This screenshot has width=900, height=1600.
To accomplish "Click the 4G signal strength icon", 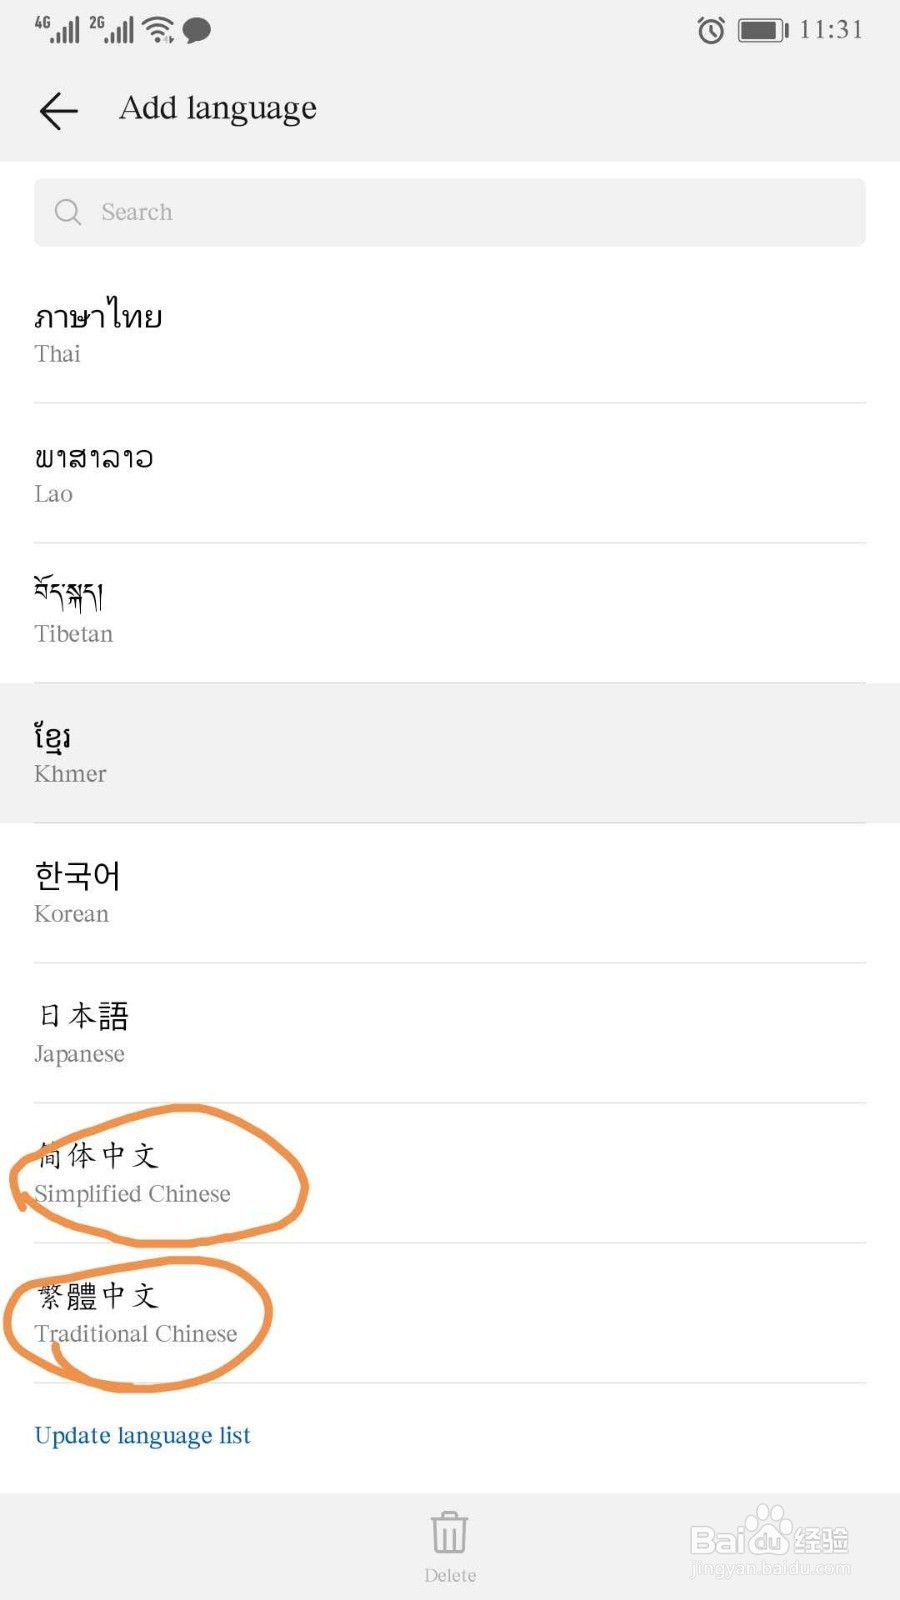I will tap(55, 28).
